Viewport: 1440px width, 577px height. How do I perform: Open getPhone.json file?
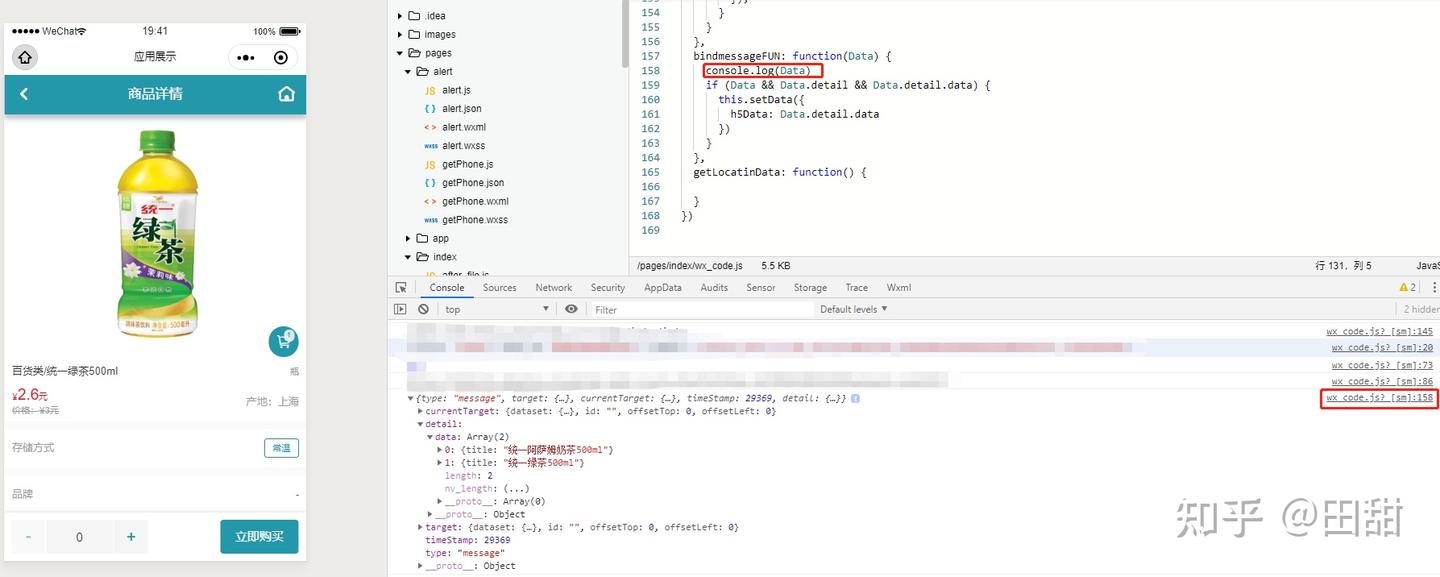click(473, 183)
